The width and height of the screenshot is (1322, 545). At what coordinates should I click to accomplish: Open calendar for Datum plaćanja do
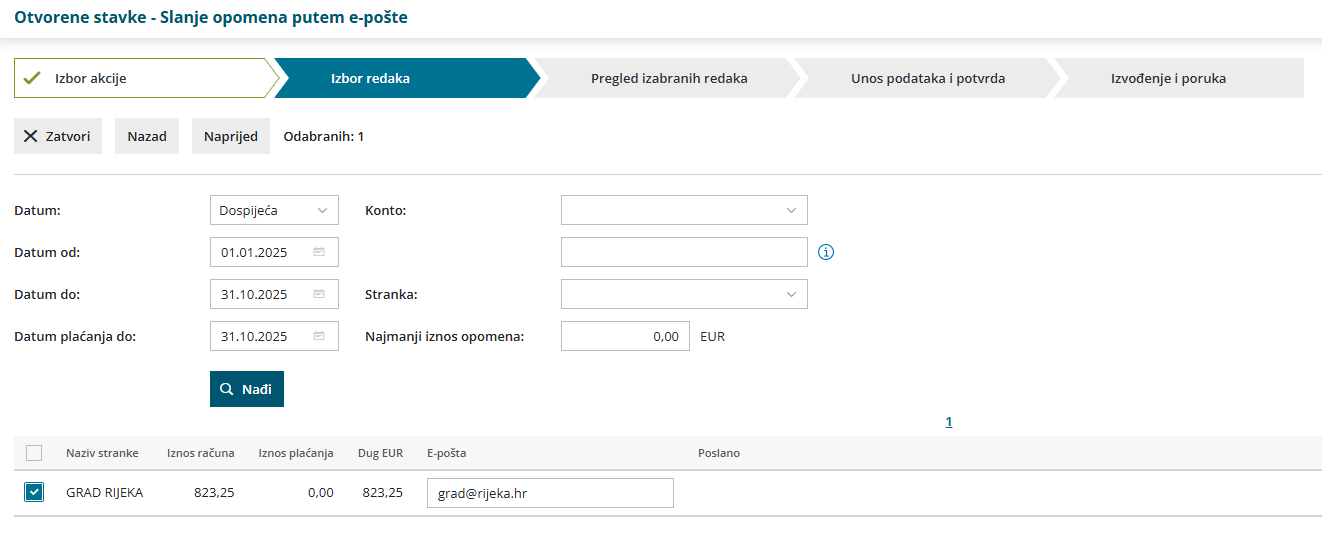[319, 336]
